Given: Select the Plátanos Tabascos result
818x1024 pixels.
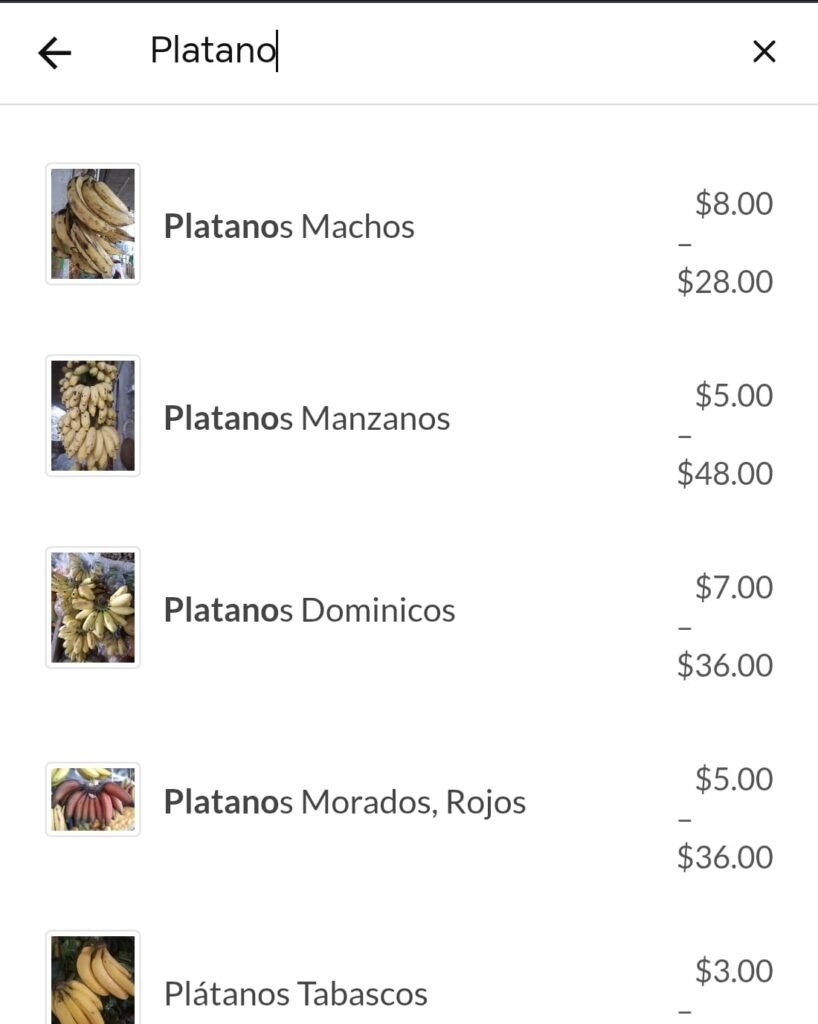Looking at the screenshot, I should pyautogui.click(x=409, y=978).
